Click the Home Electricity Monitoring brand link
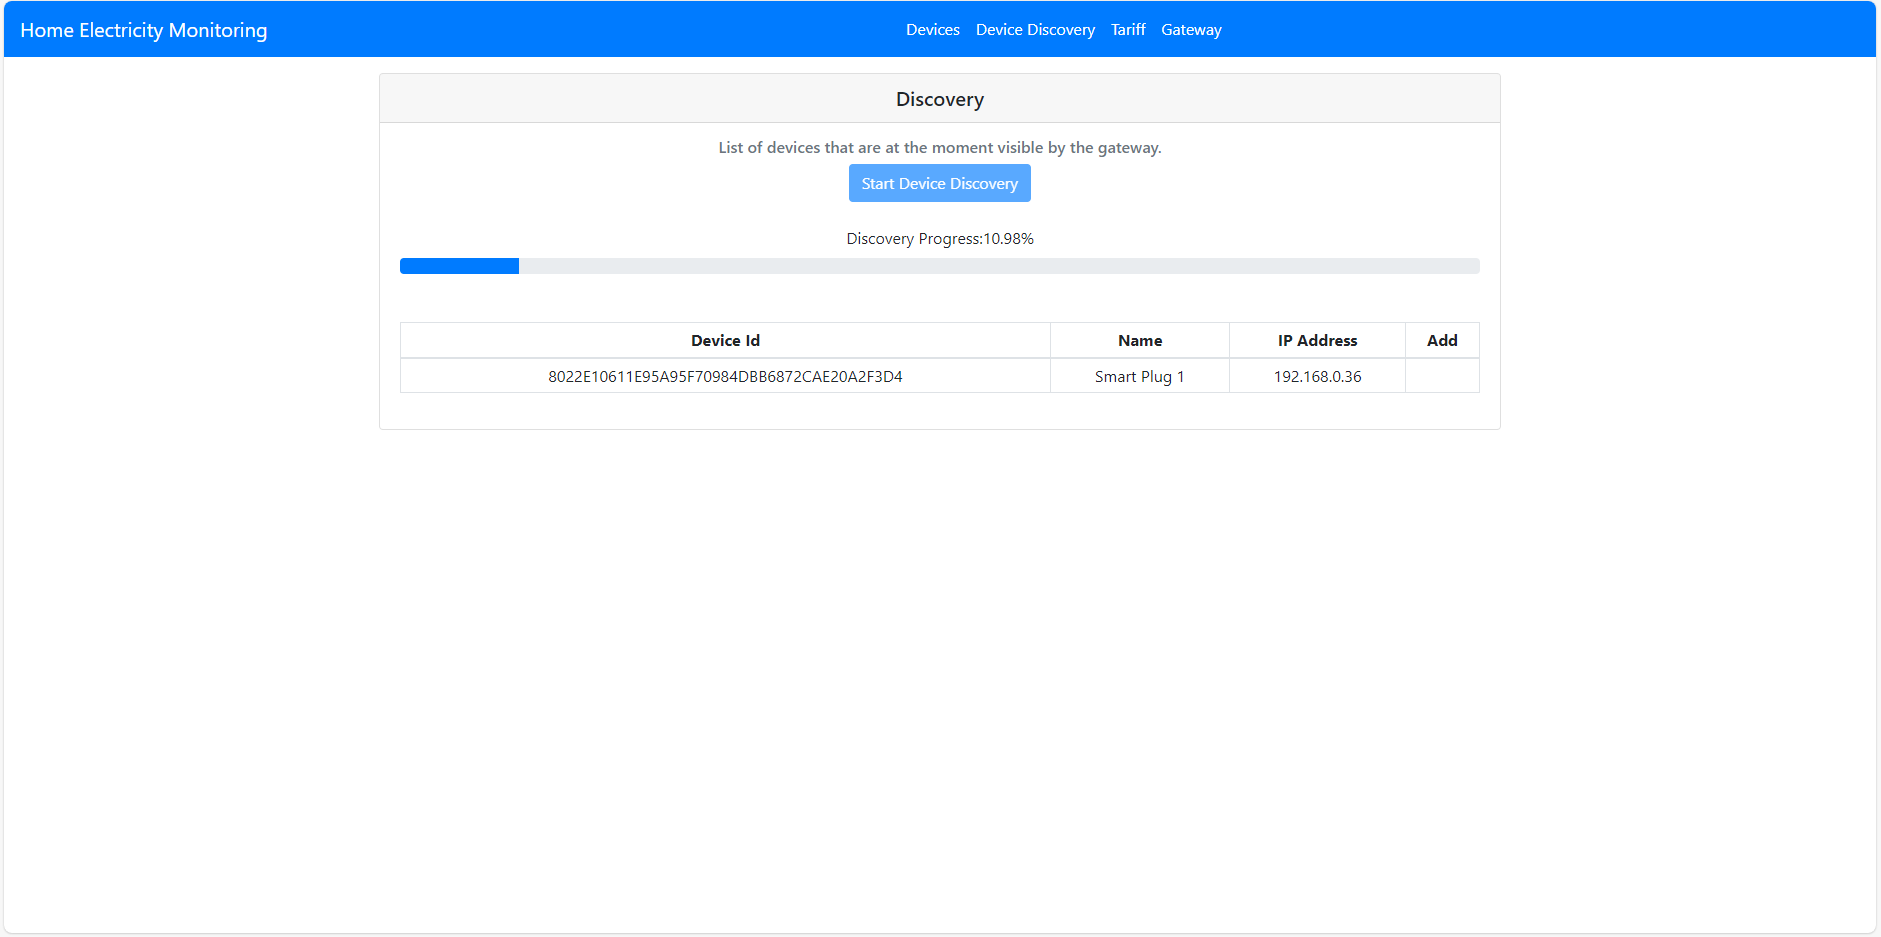Screen dimensions: 1881x937 144,29
